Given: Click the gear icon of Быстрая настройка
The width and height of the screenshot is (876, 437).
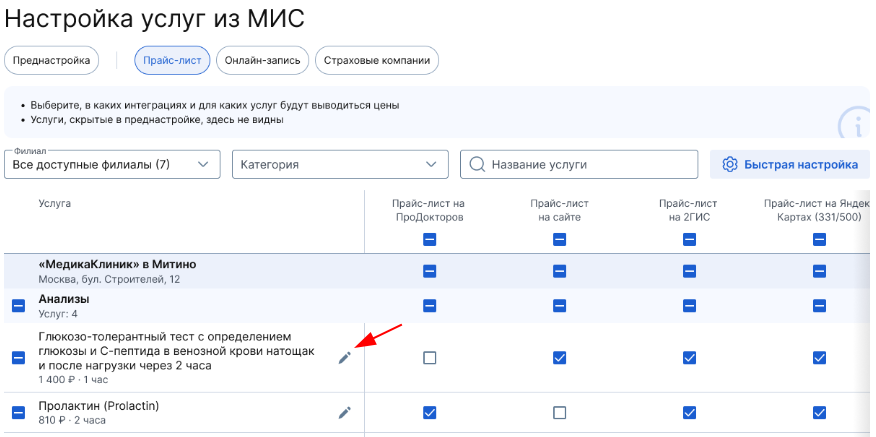Looking at the screenshot, I should tap(730, 165).
